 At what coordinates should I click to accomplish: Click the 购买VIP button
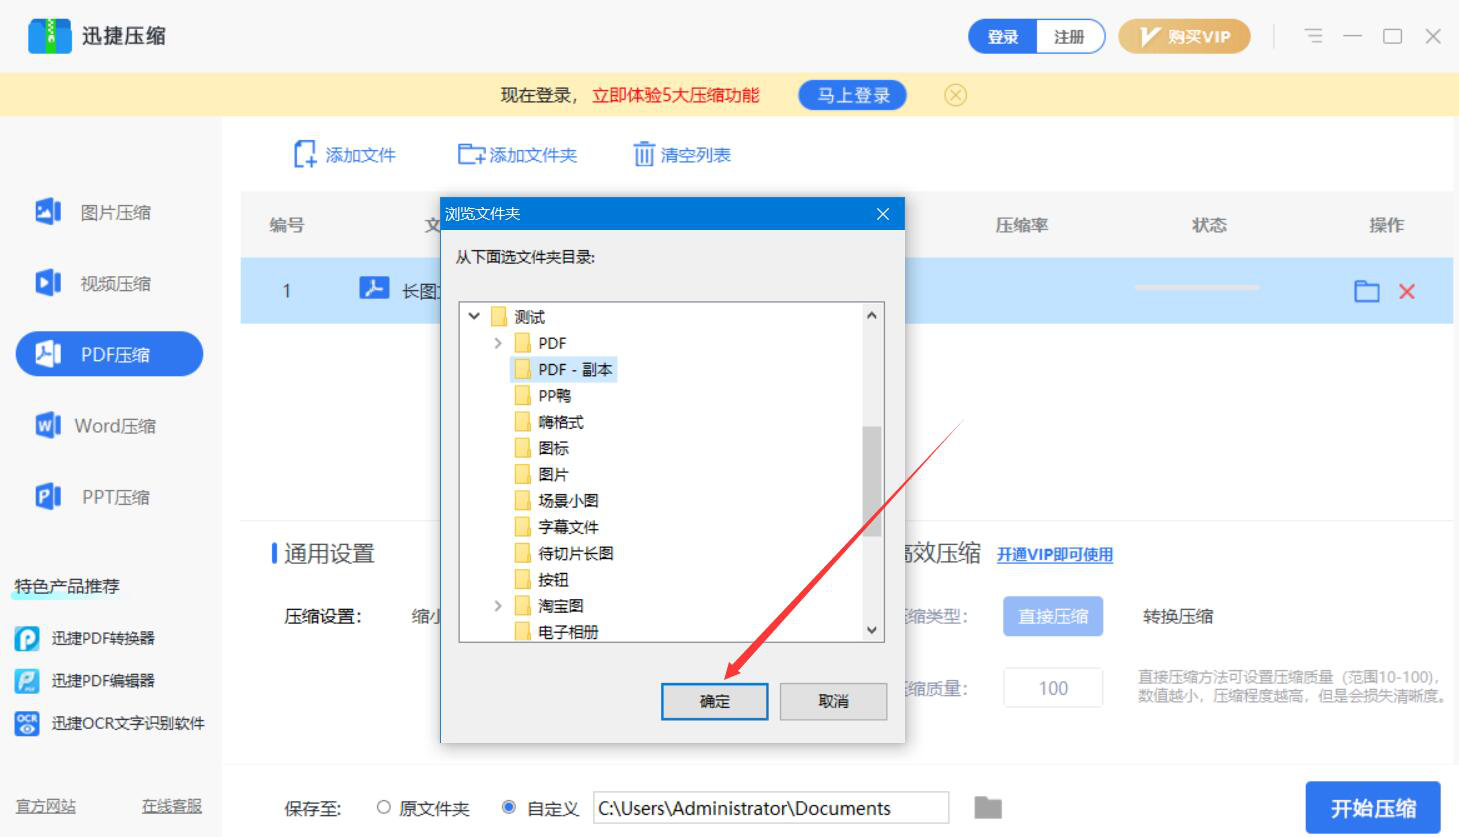click(1184, 37)
